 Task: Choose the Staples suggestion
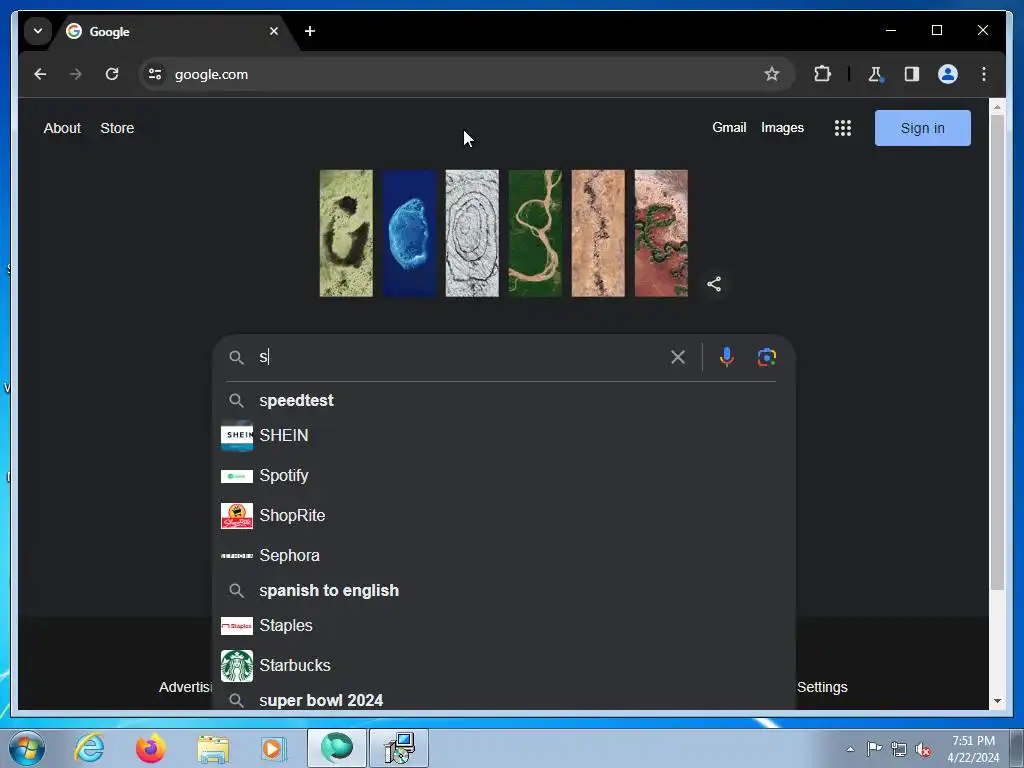[503, 626]
